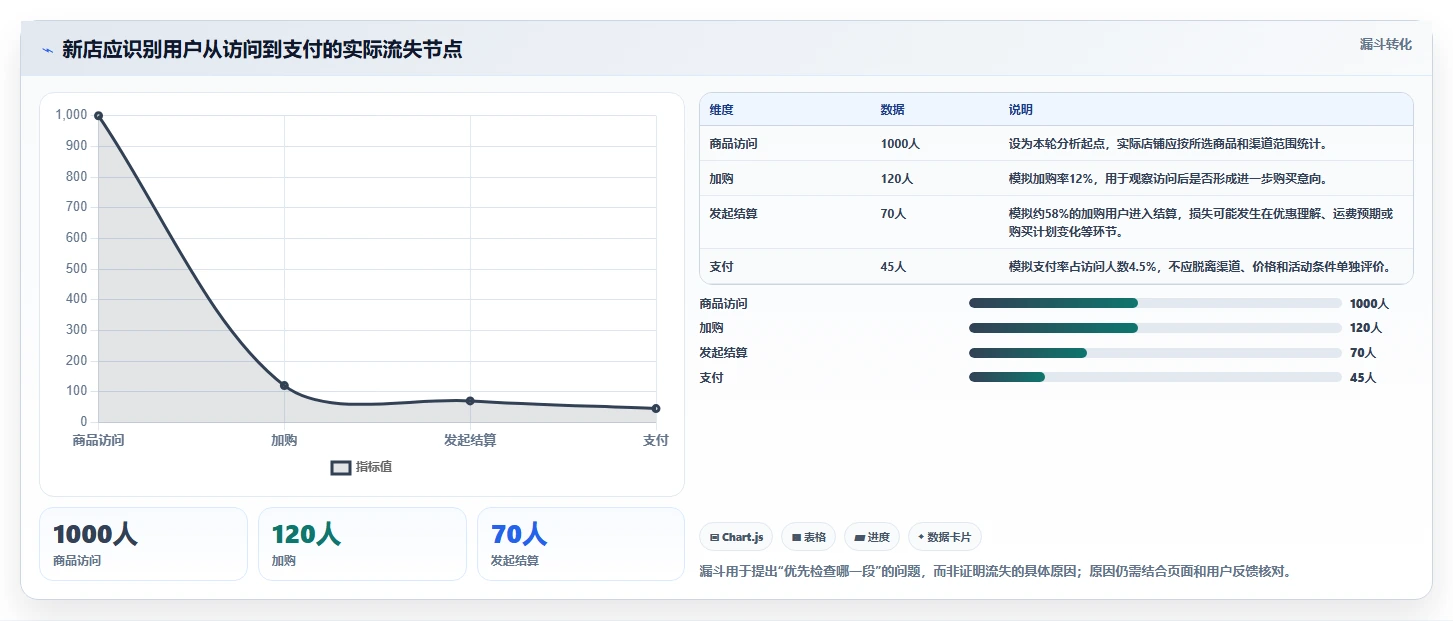Click the 进度 chip
Viewport: 1453px width, 621px height.
pos(872,537)
